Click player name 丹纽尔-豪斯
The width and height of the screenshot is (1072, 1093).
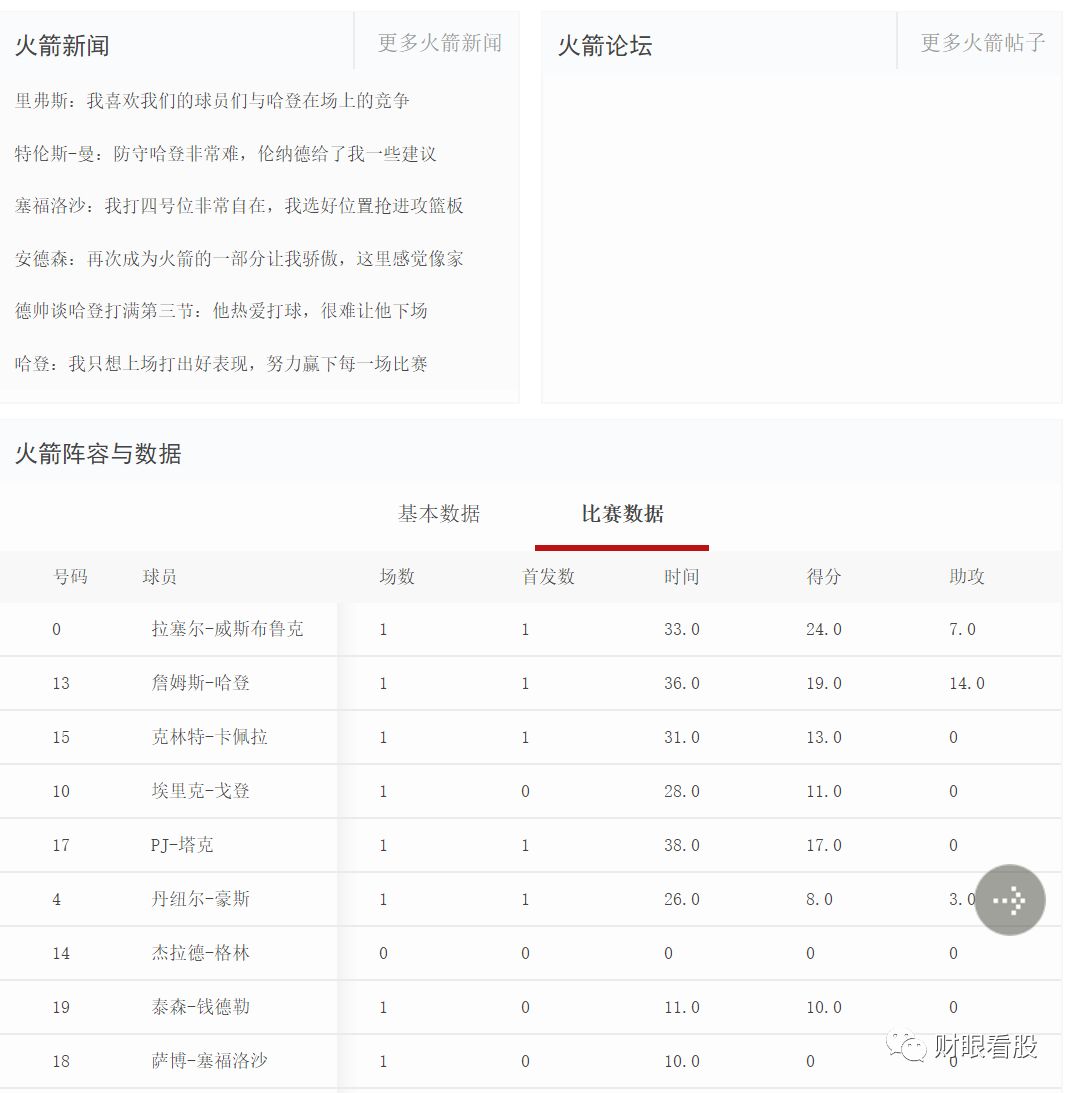[x=201, y=899]
